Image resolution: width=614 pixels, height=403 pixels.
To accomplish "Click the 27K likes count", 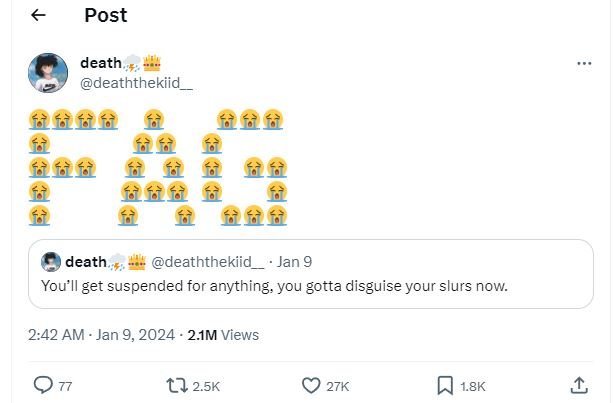I will point(338,386).
